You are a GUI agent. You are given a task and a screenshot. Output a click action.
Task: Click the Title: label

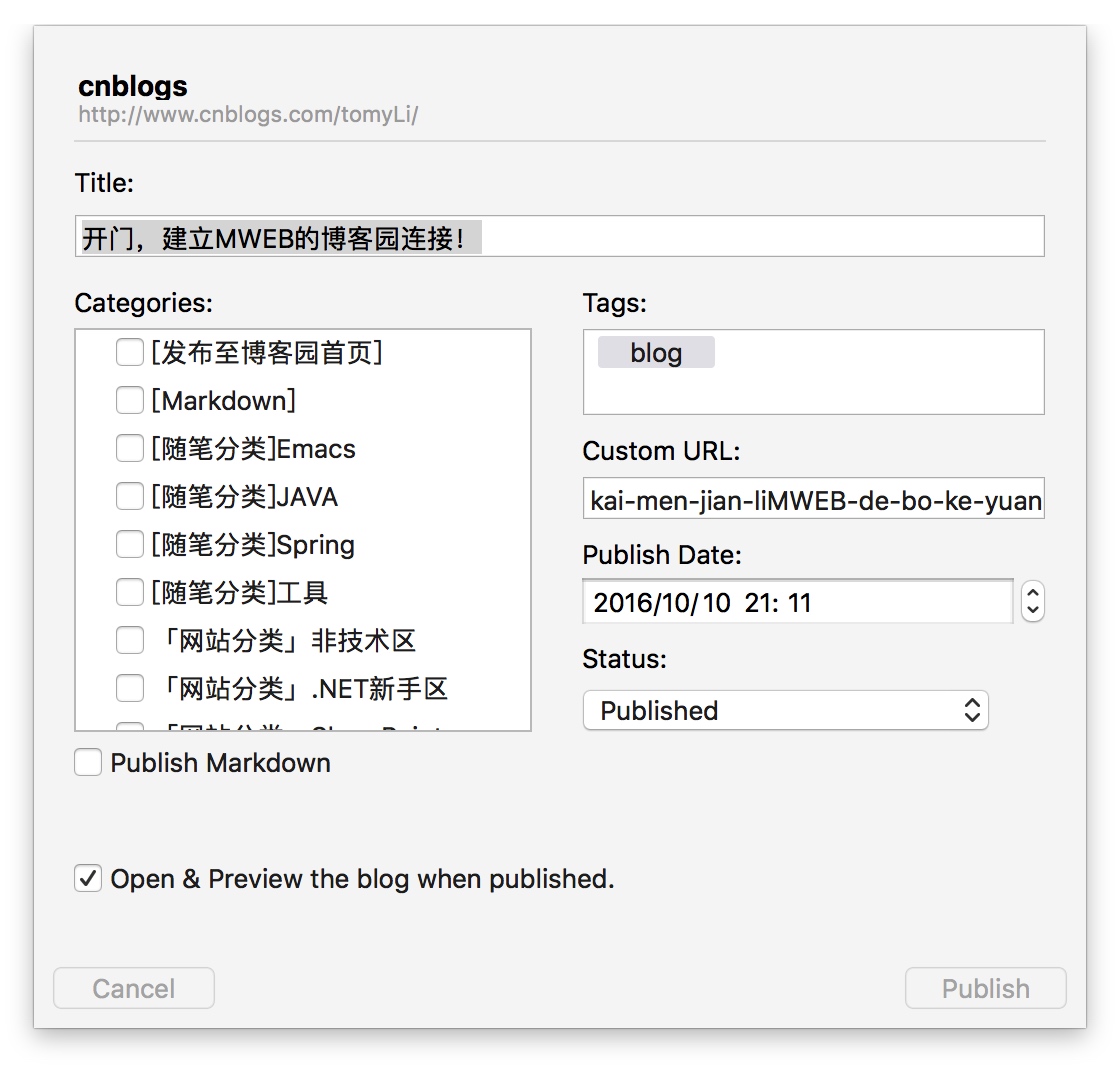(x=104, y=183)
